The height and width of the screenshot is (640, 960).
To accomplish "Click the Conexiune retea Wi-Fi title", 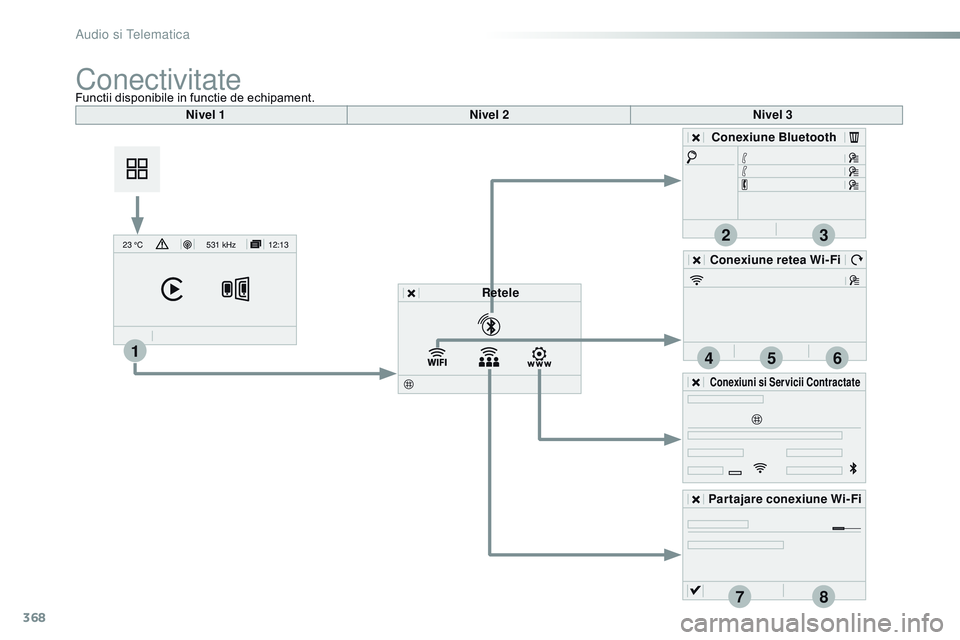I will point(774,260).
